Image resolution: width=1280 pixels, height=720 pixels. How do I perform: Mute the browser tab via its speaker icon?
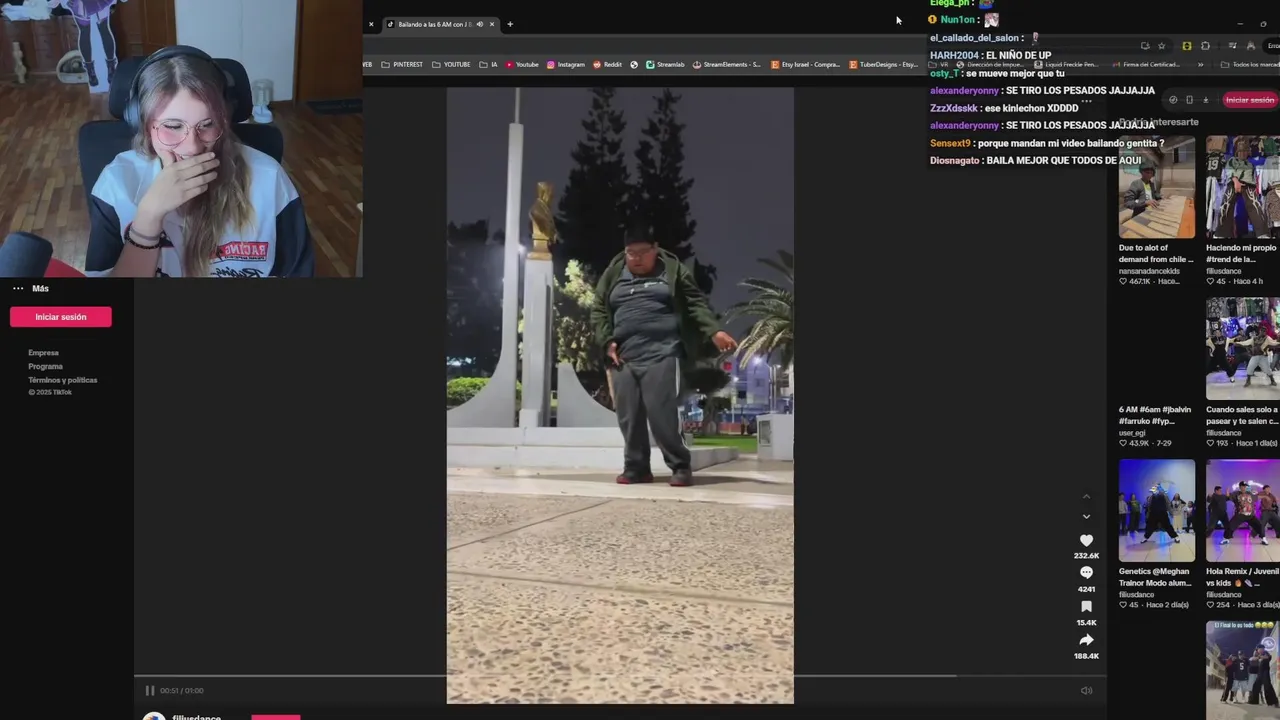[479, 24]
